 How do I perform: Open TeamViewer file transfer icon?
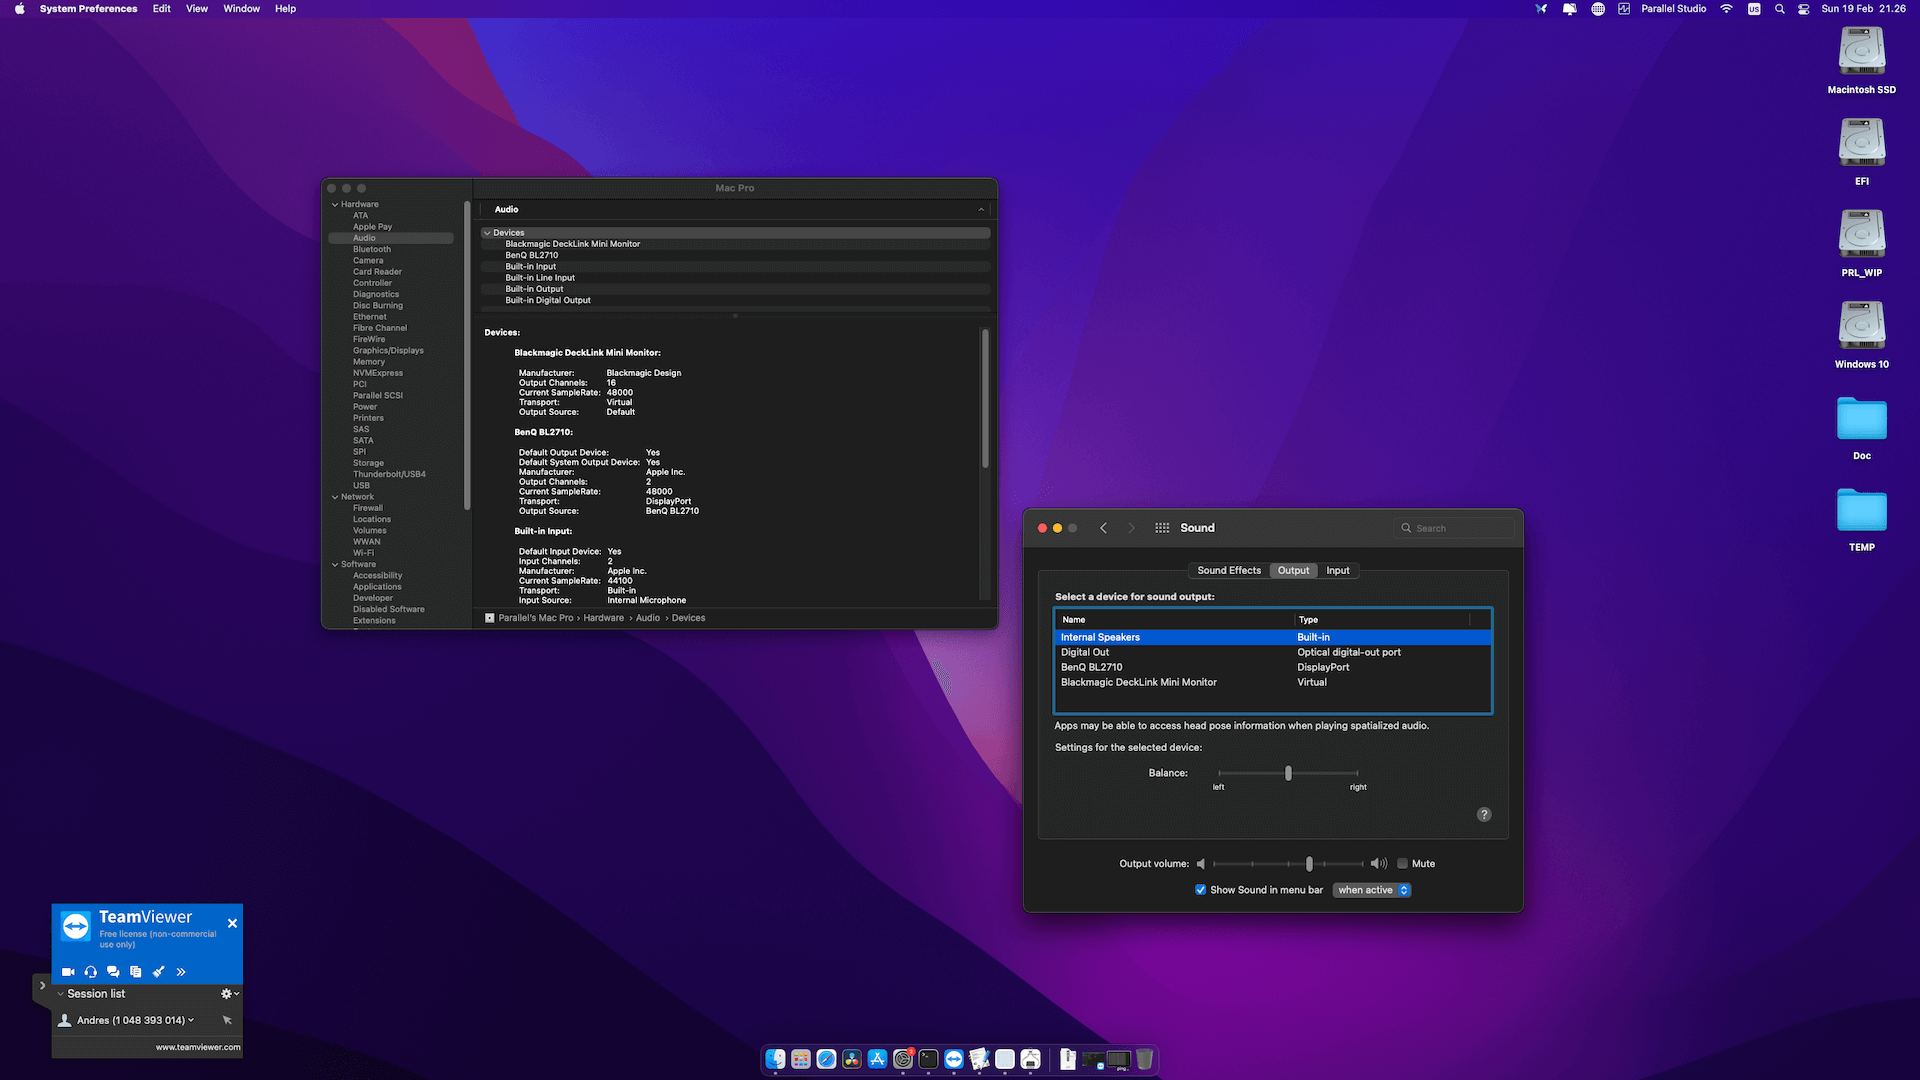pos(136,972)
